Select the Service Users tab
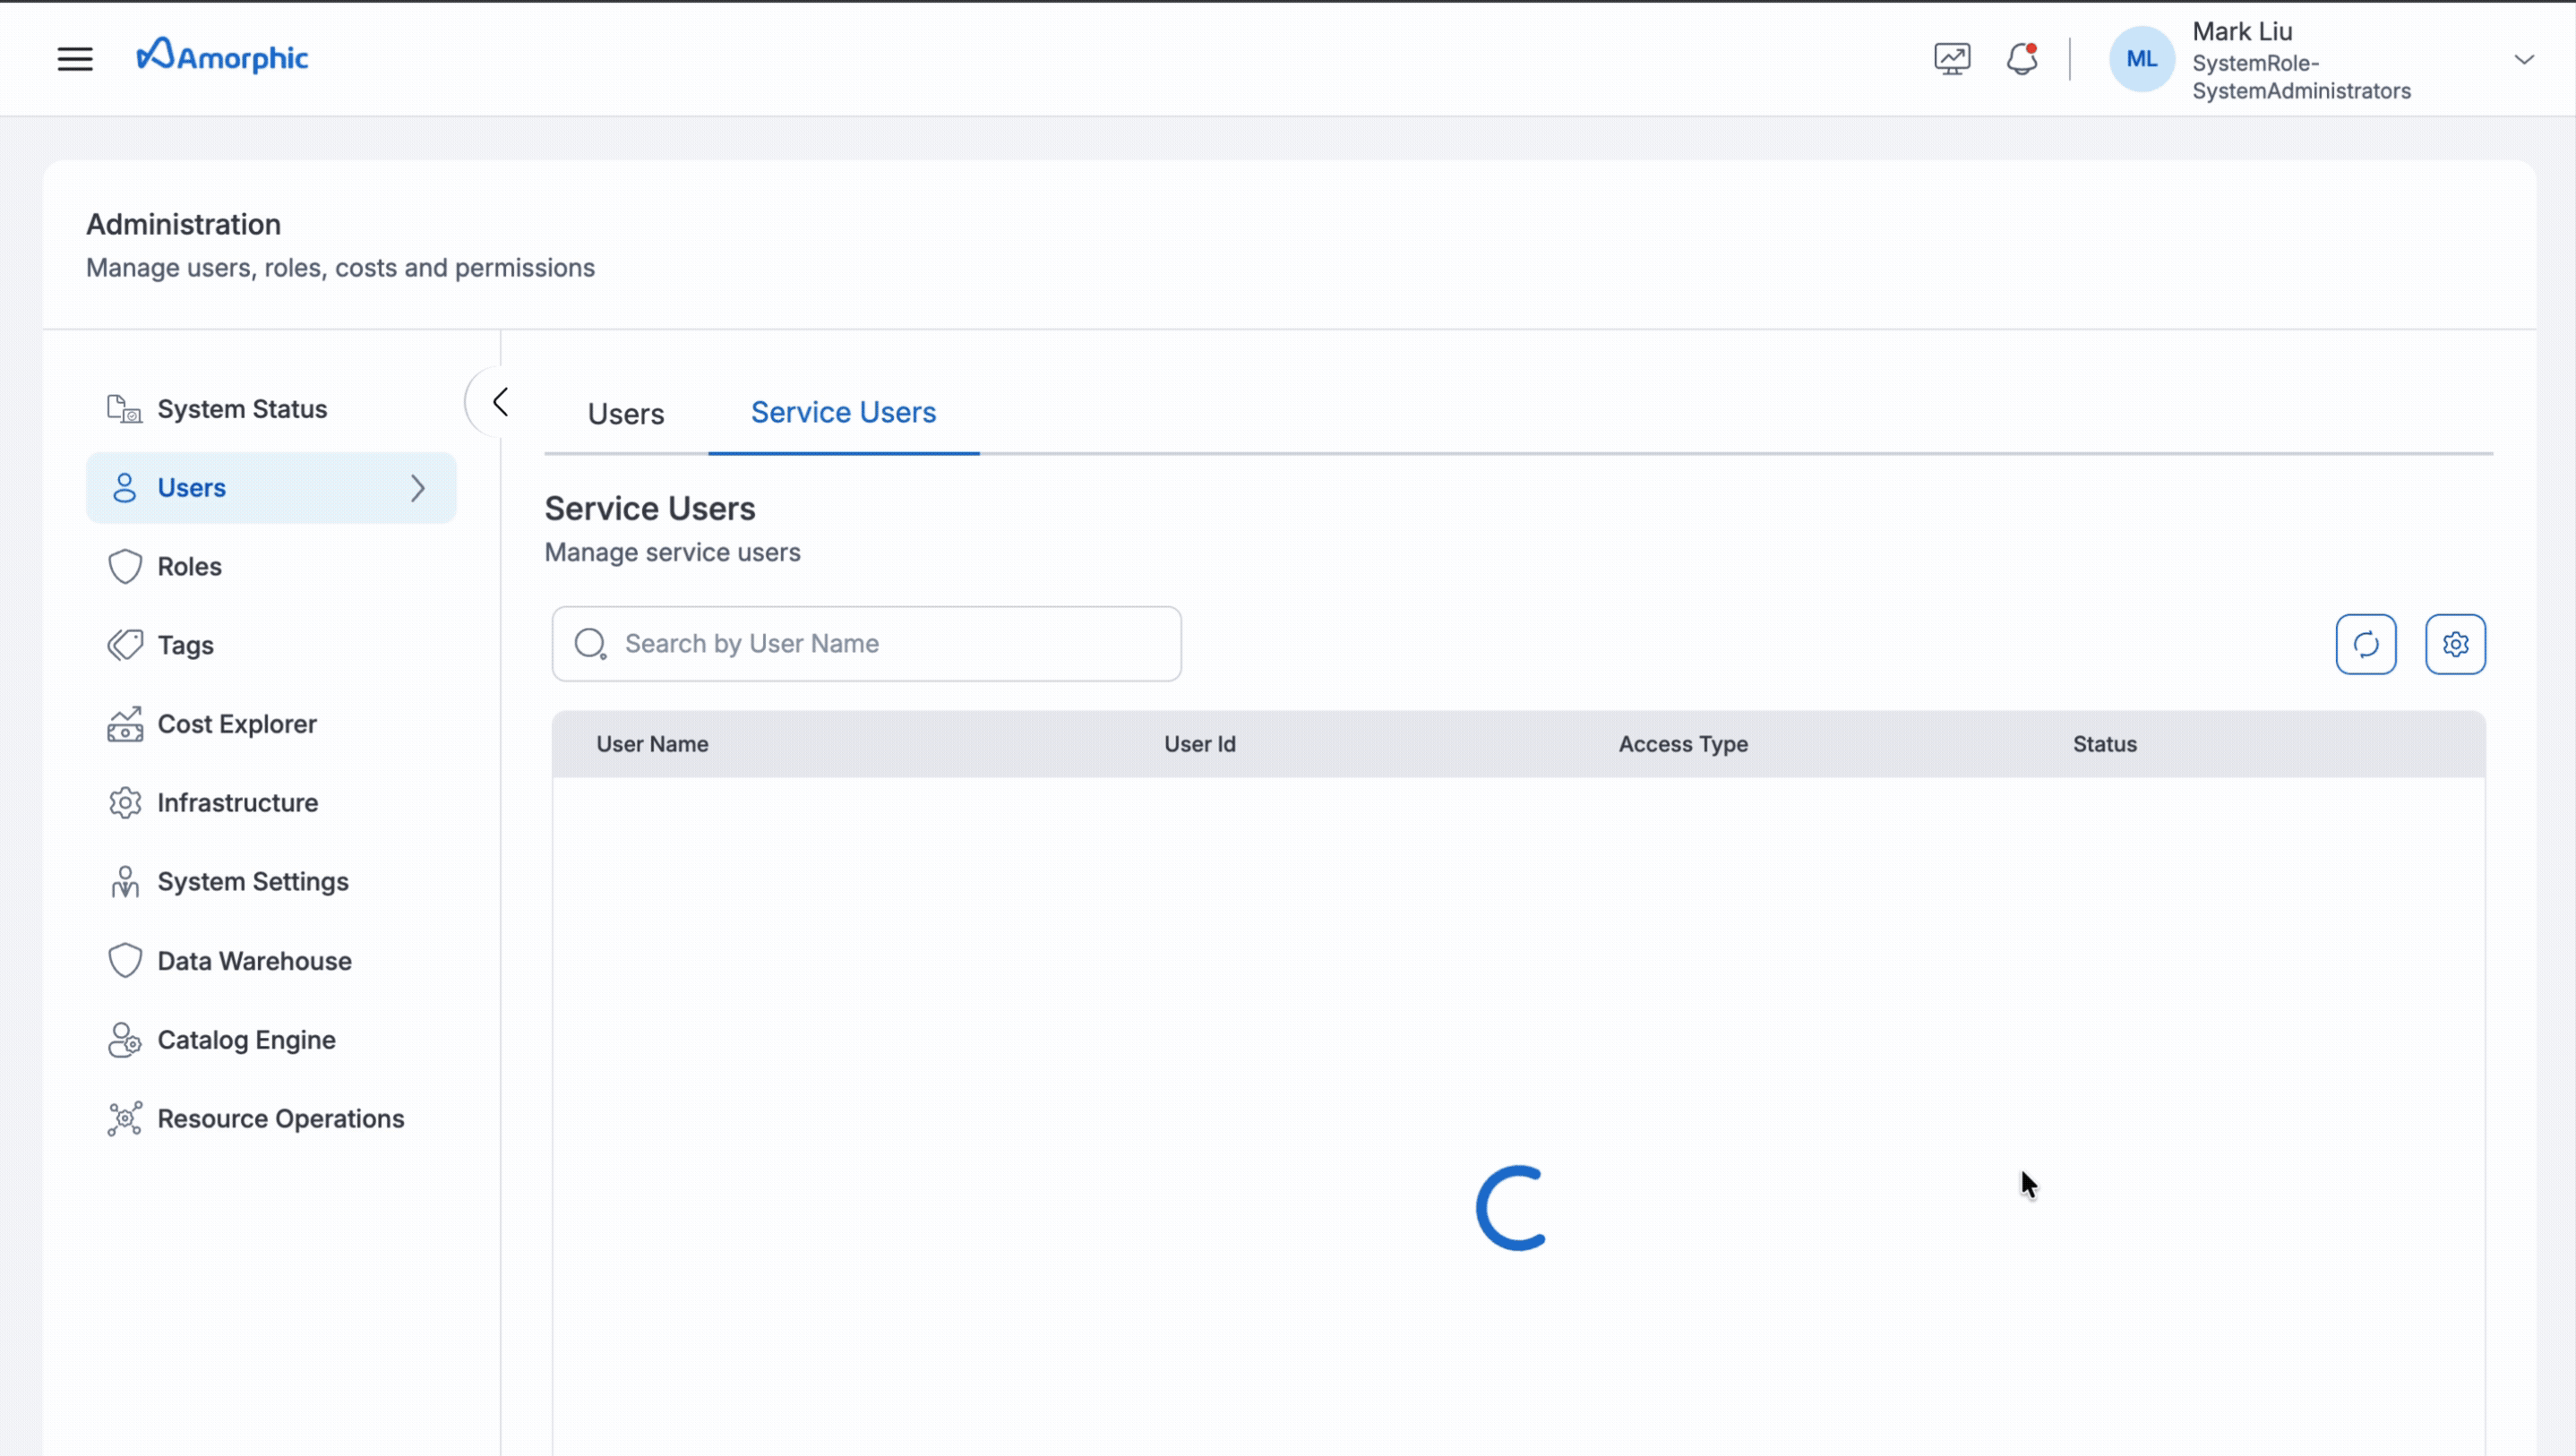The image size is (2576, 1456). [x=843, y=412]
